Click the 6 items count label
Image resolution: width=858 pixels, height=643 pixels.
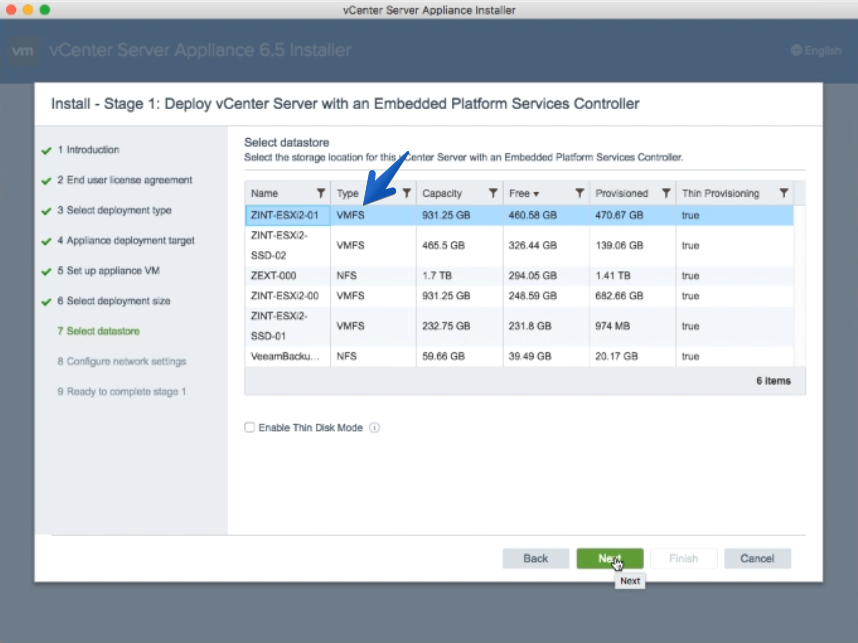point(773,381)
